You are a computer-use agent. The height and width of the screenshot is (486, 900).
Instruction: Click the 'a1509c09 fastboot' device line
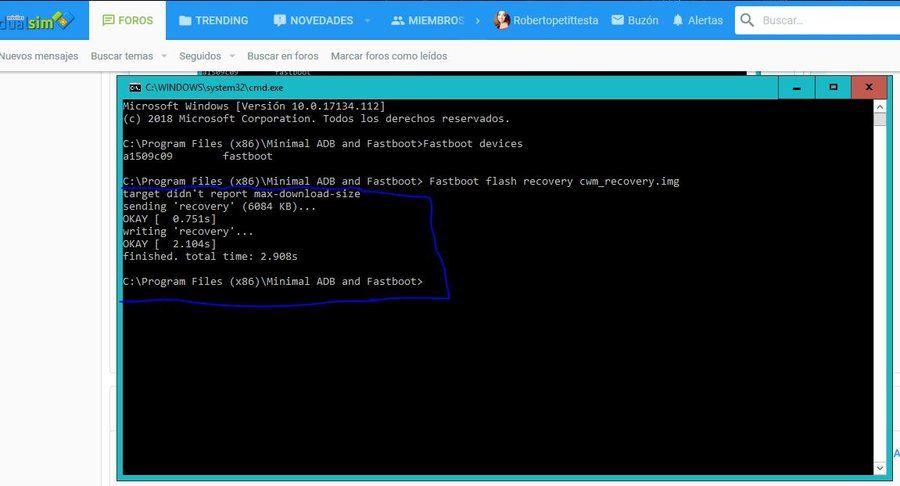click(x=197, y=156)
